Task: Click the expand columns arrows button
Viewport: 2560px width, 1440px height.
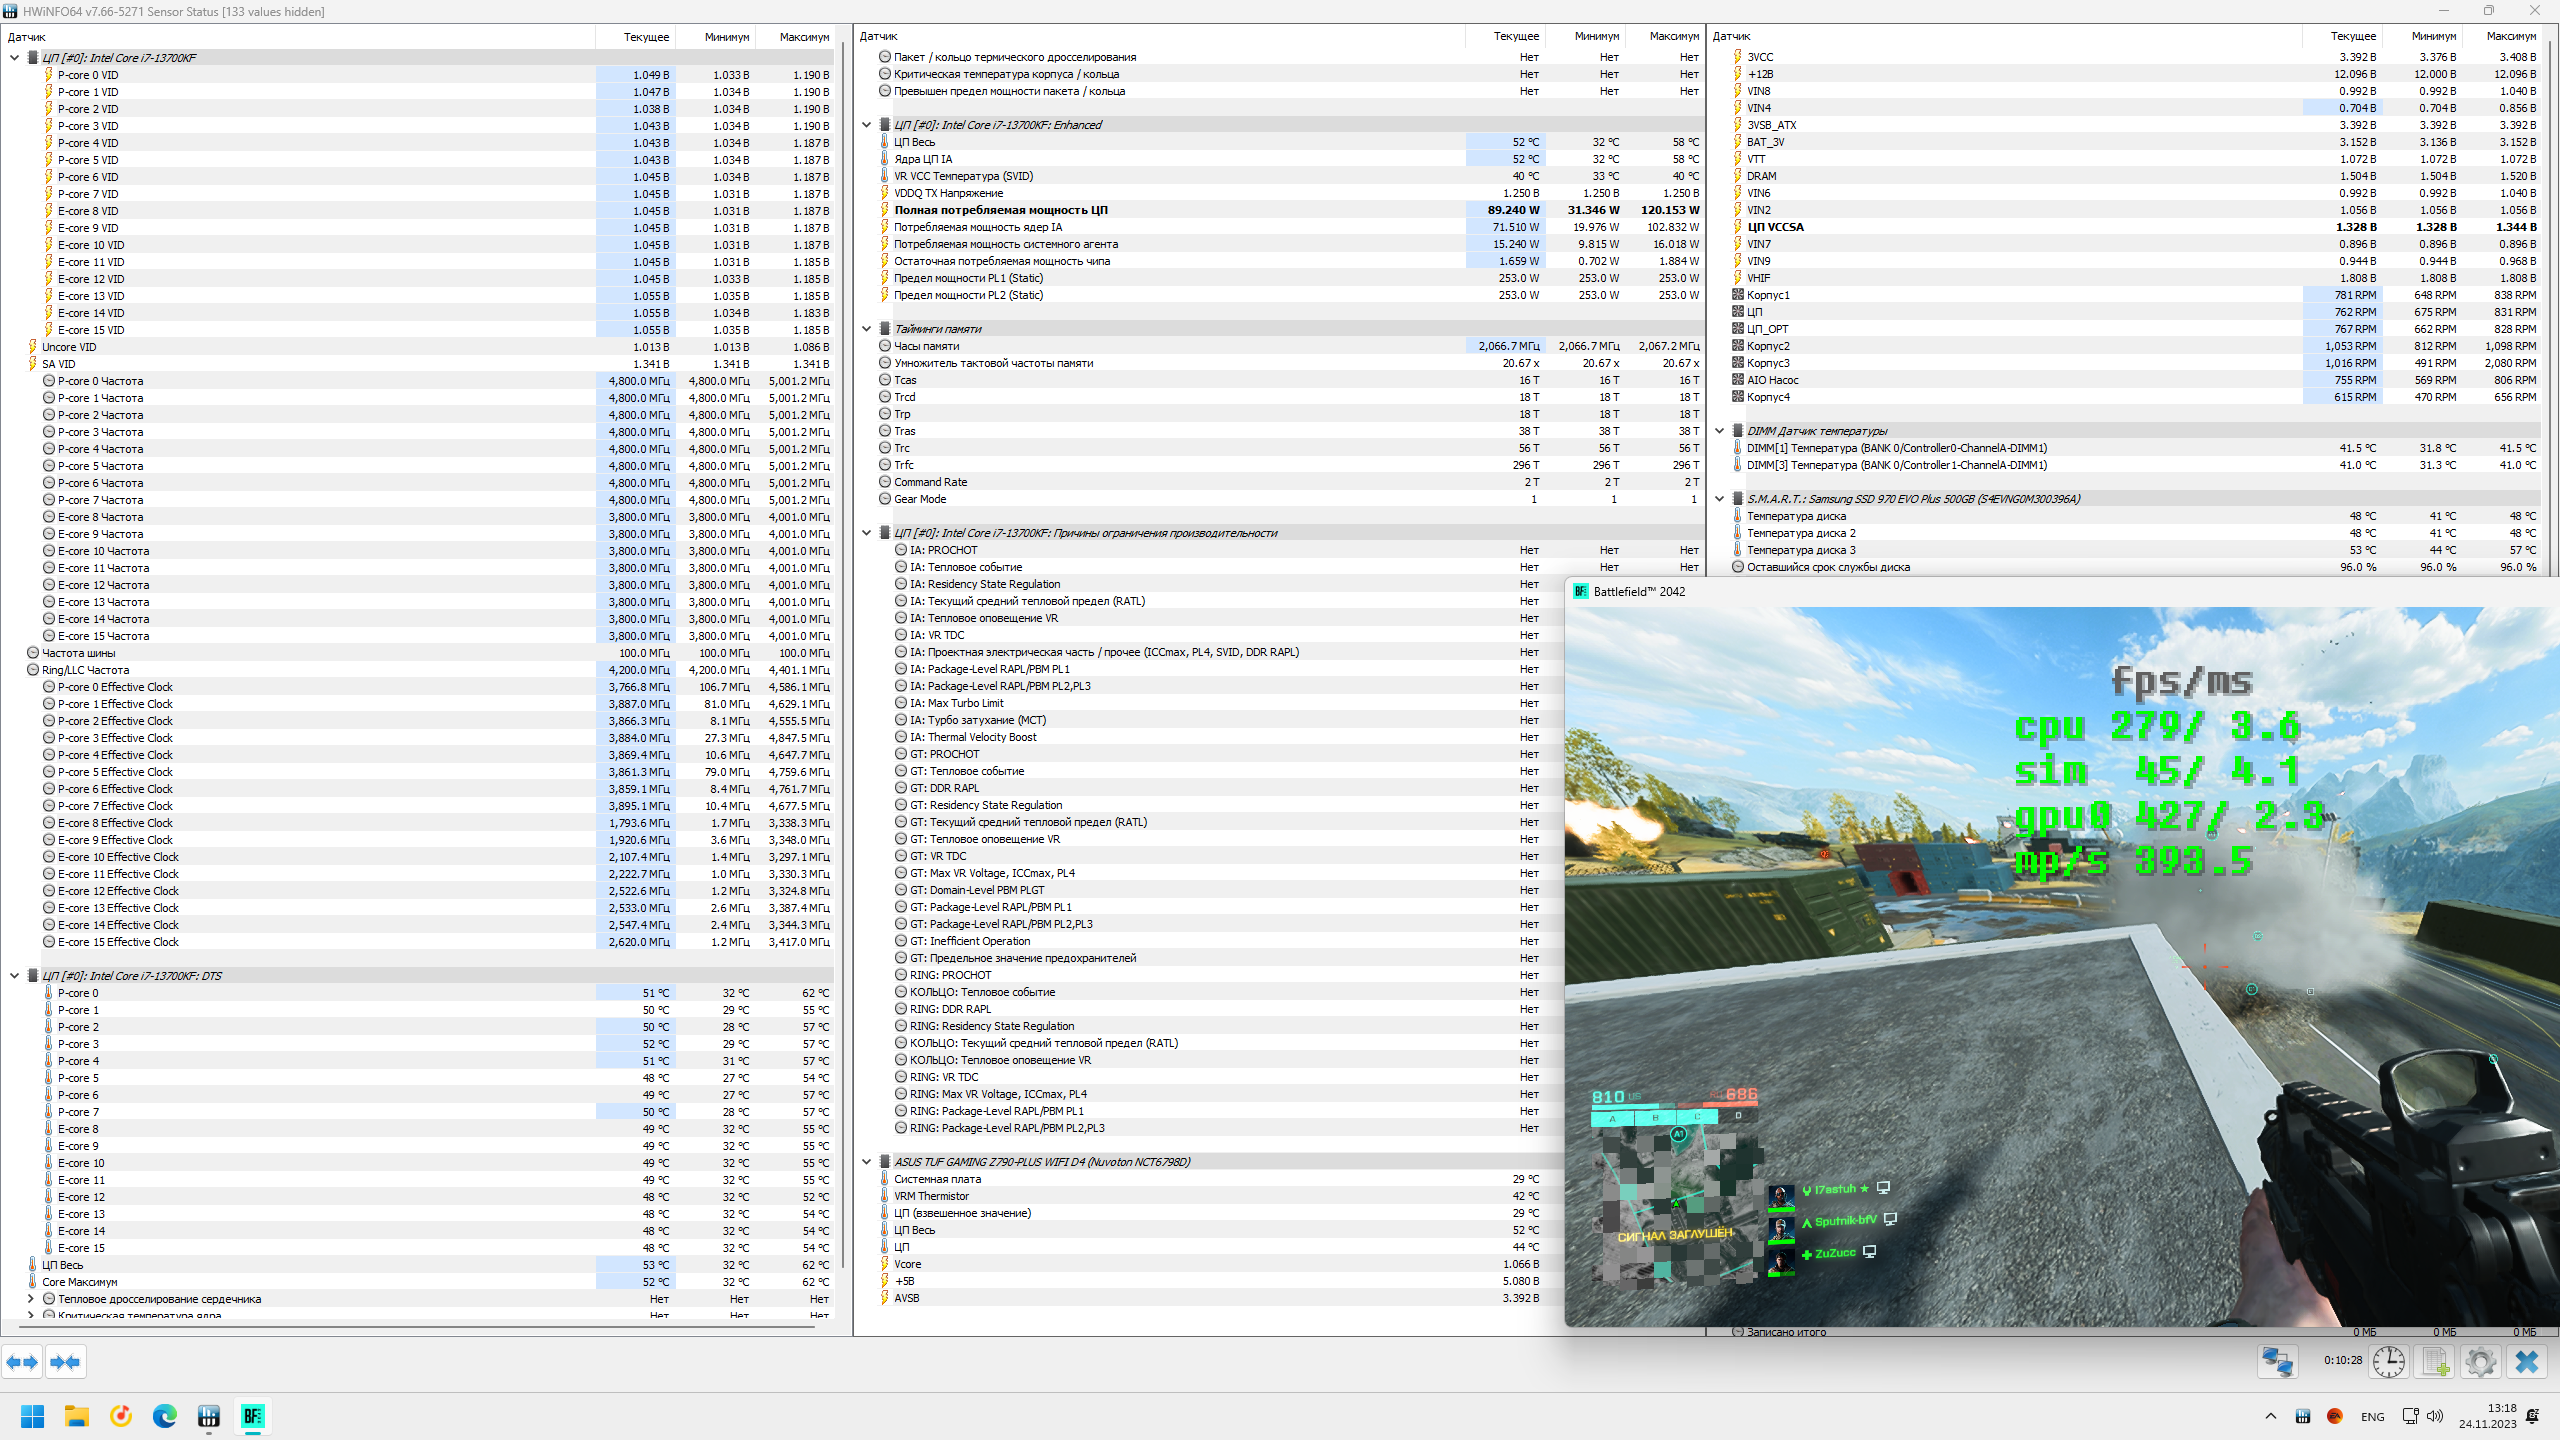Action: [22, 1362]
